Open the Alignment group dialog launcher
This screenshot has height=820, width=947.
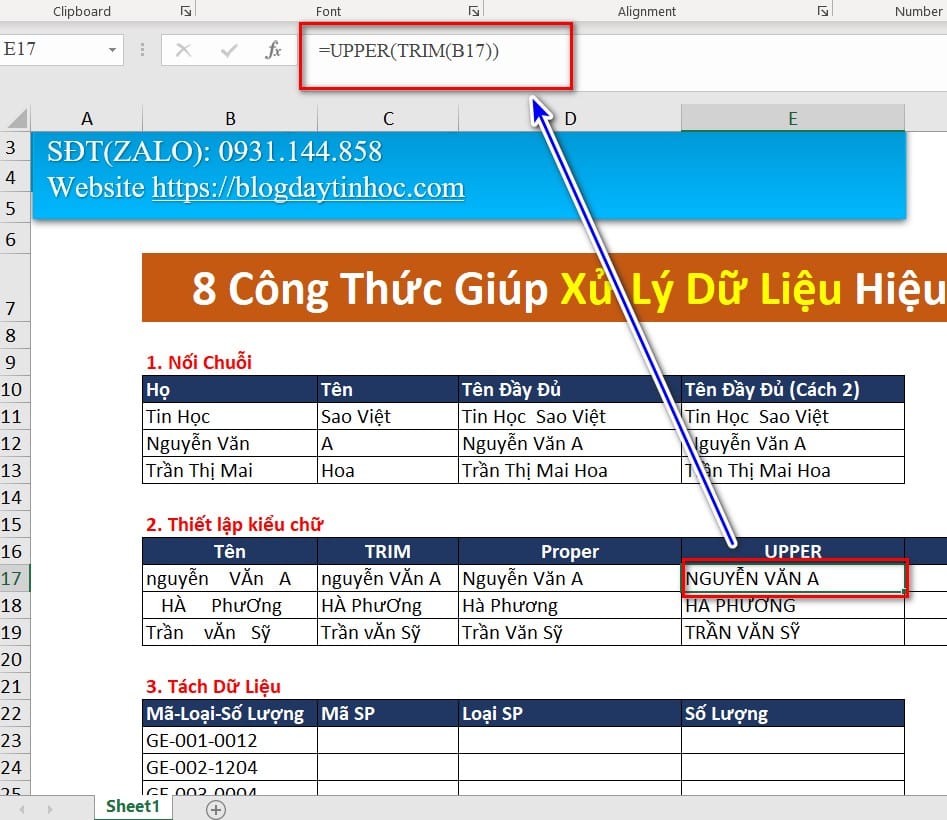point(823,11)
